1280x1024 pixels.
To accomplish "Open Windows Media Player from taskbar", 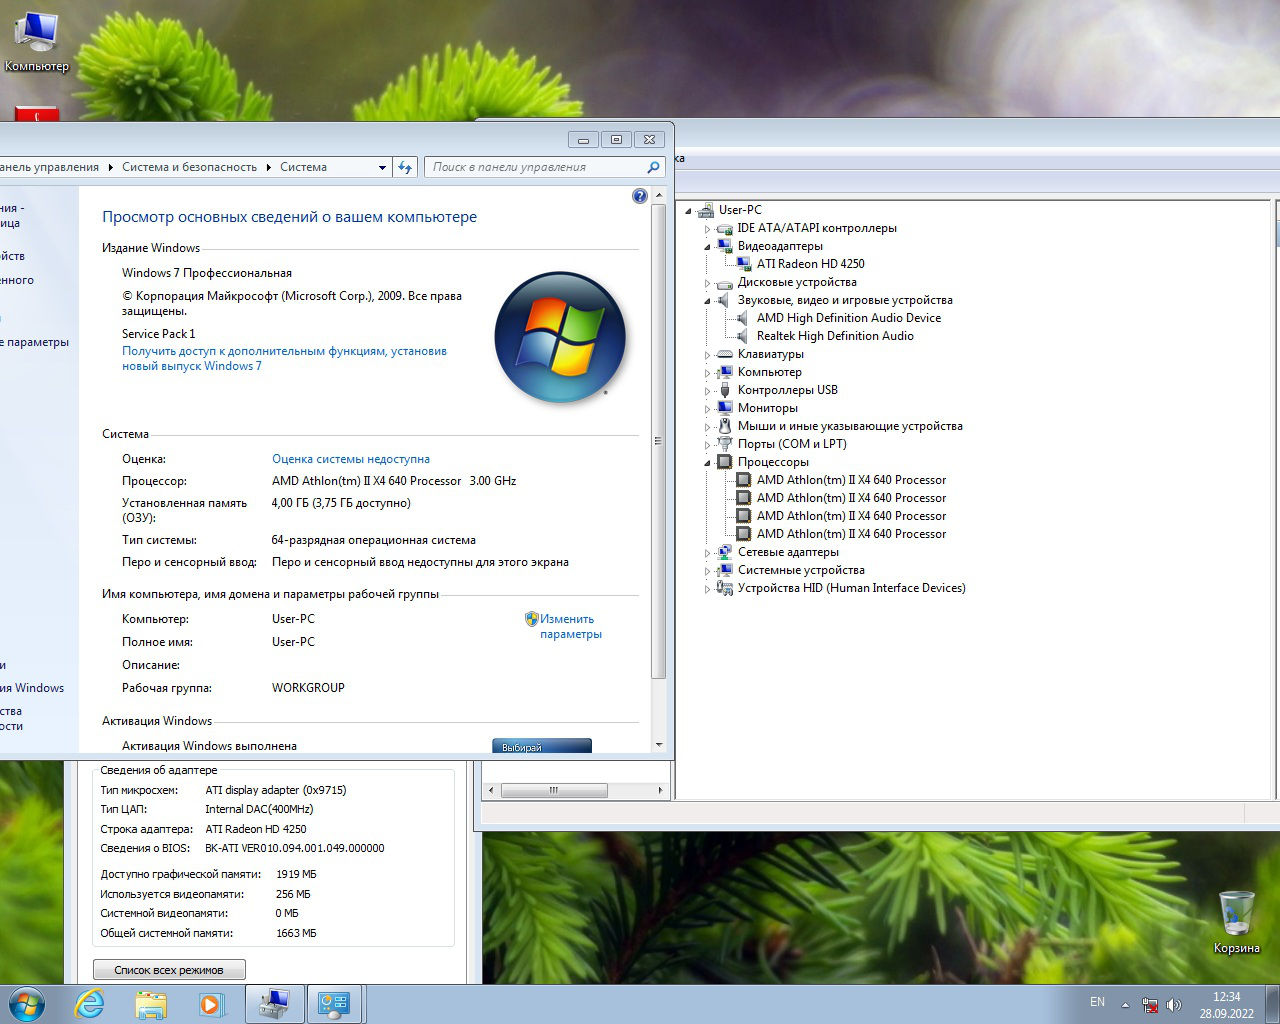I will pyautogui.click(x=211, y=1003).
